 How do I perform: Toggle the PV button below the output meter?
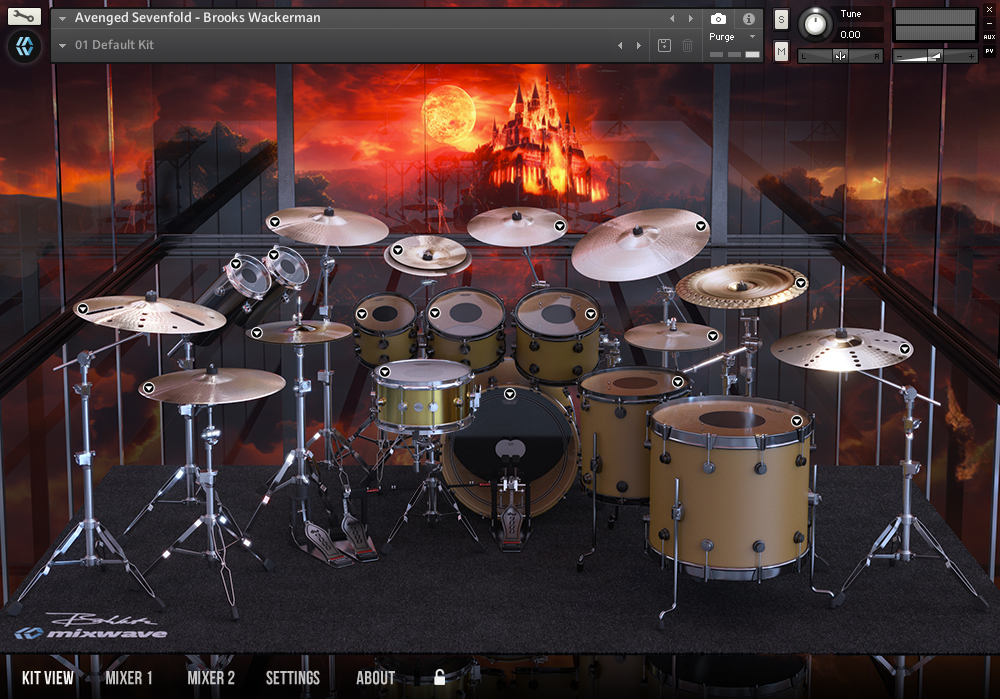[x=989, y=51]
